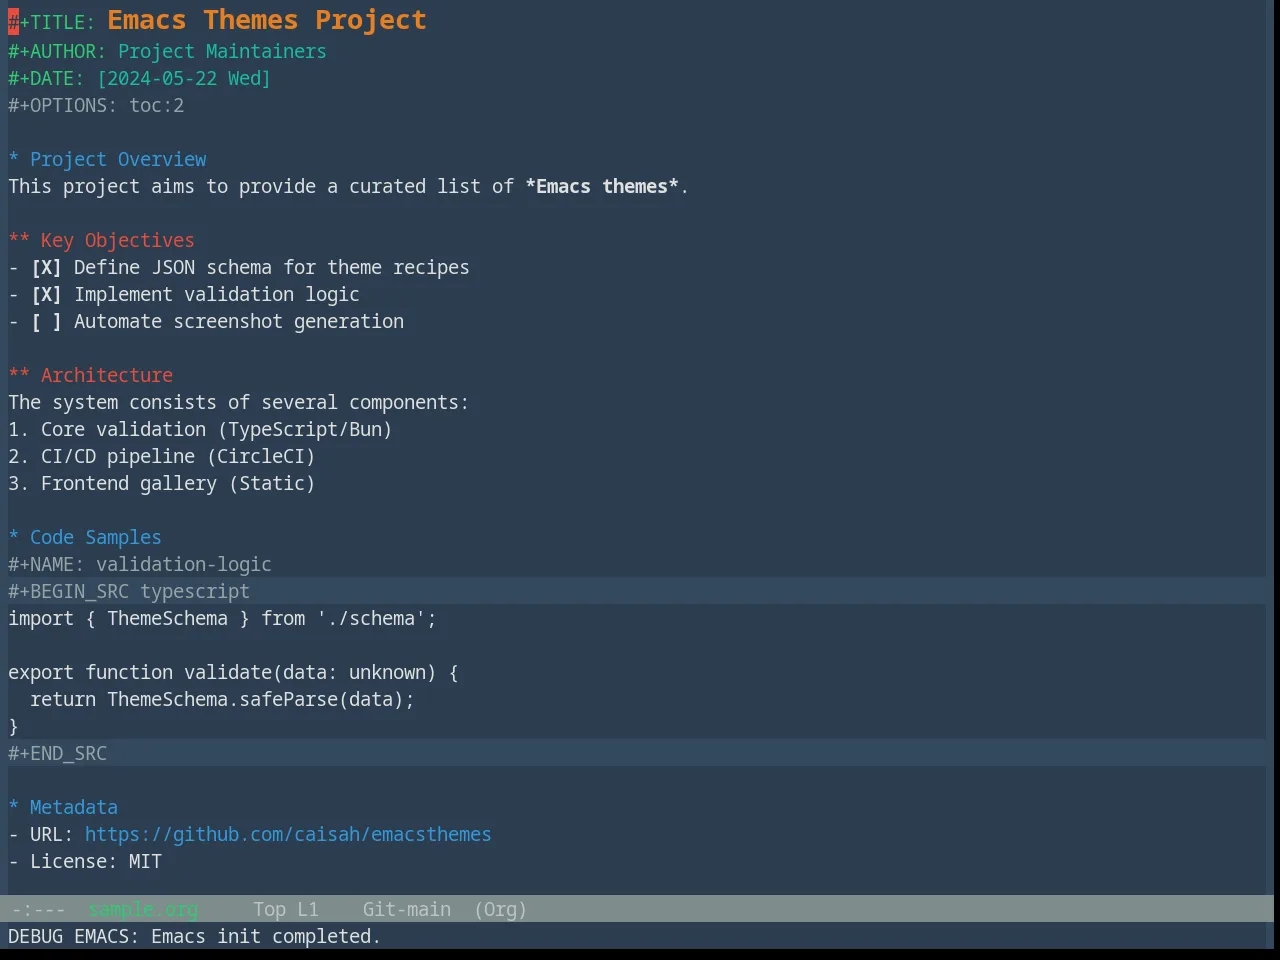Click the import ThemeSchema code line

(x=222, y=619)
